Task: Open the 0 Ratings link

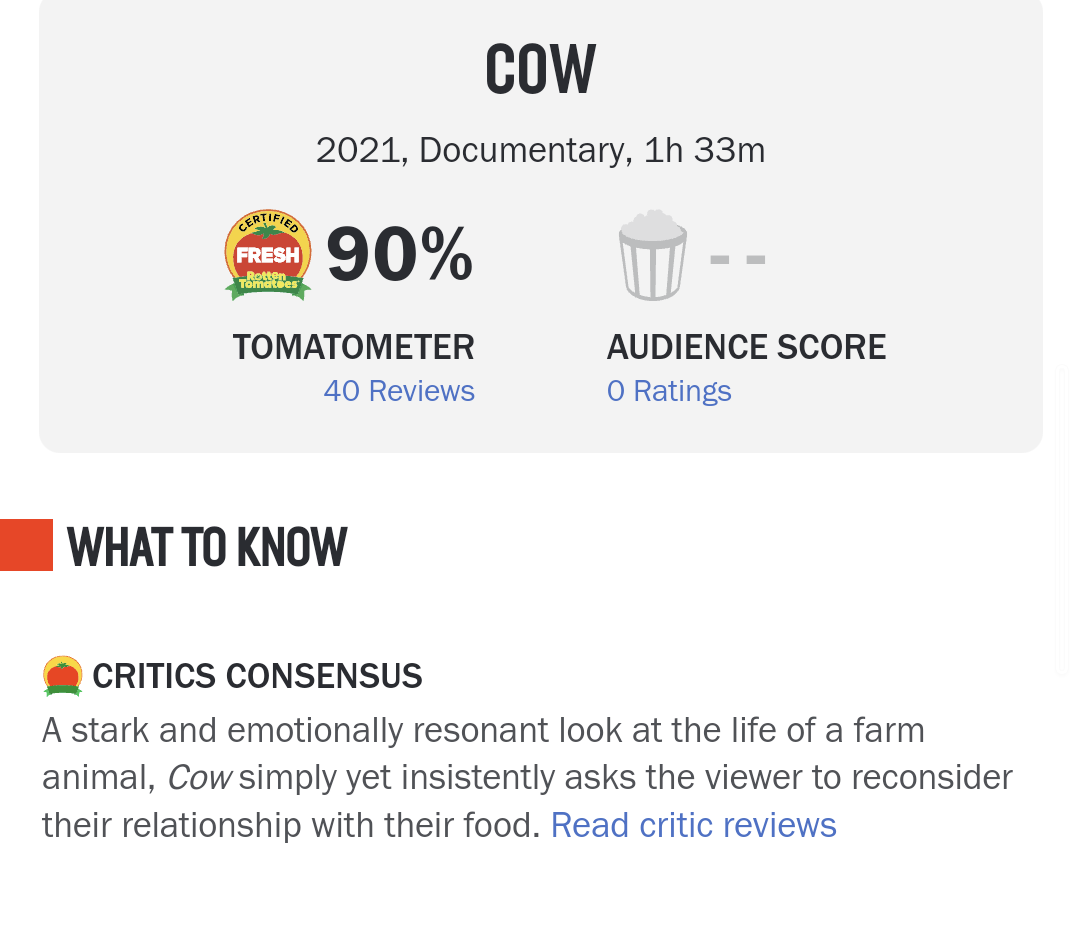Action: [x=669, y=391]
